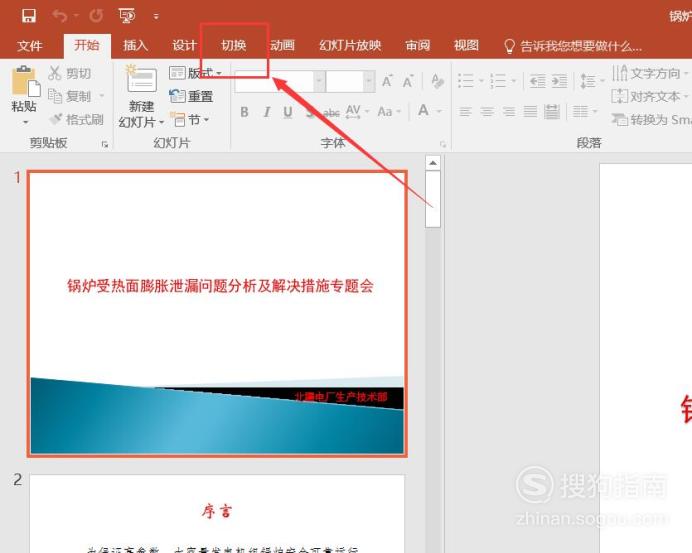The width and height of the screenshot is (692, 553).
Task: Start slideshow from beginning in quick access toolbar
Action: coord(127,16)
